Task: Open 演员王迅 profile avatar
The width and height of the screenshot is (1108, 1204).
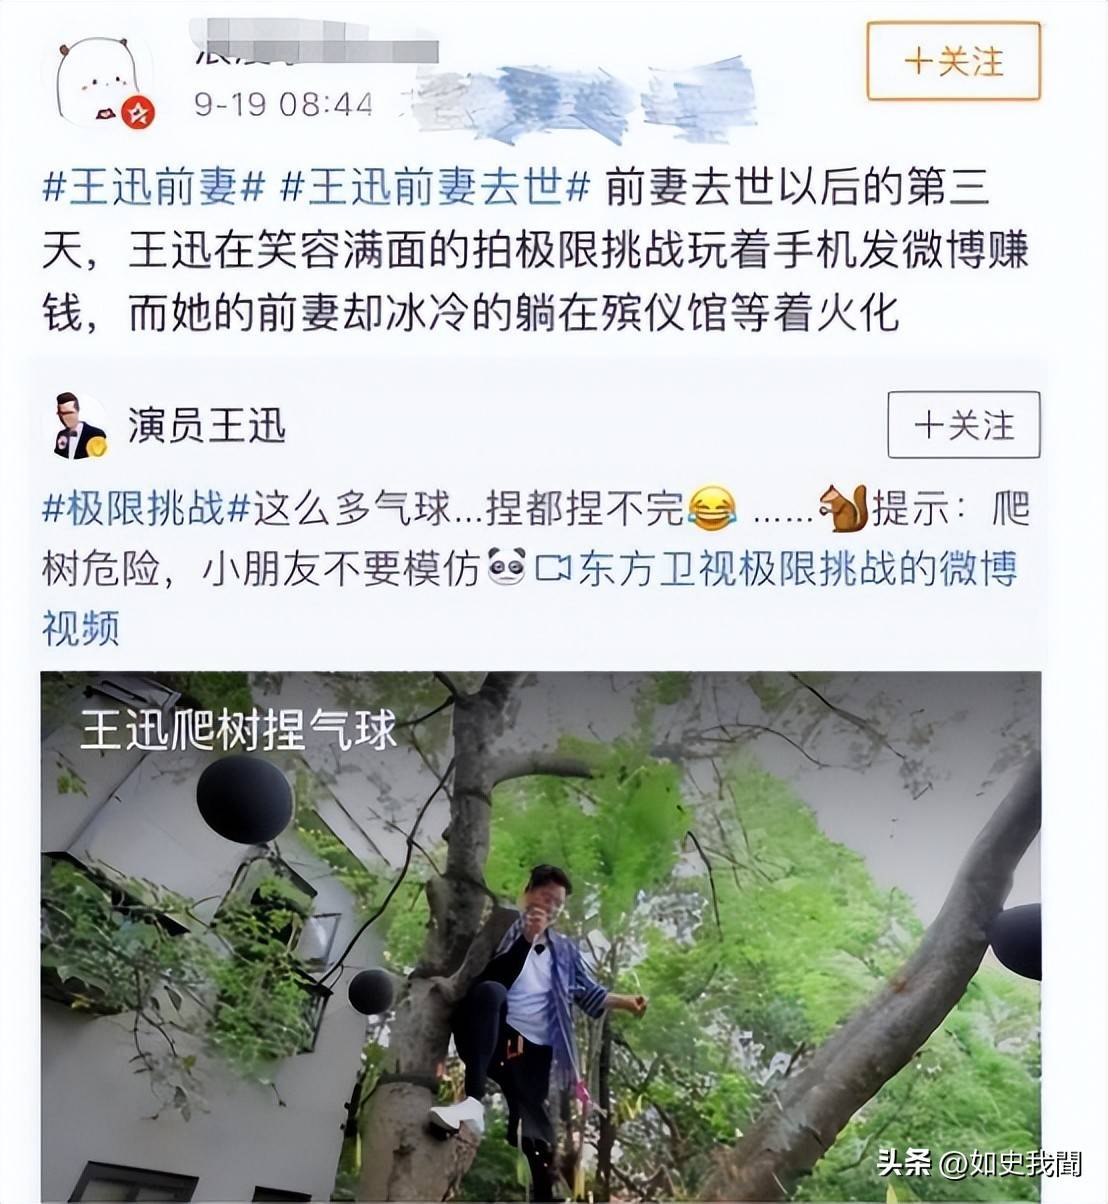Action: point(80,426)
